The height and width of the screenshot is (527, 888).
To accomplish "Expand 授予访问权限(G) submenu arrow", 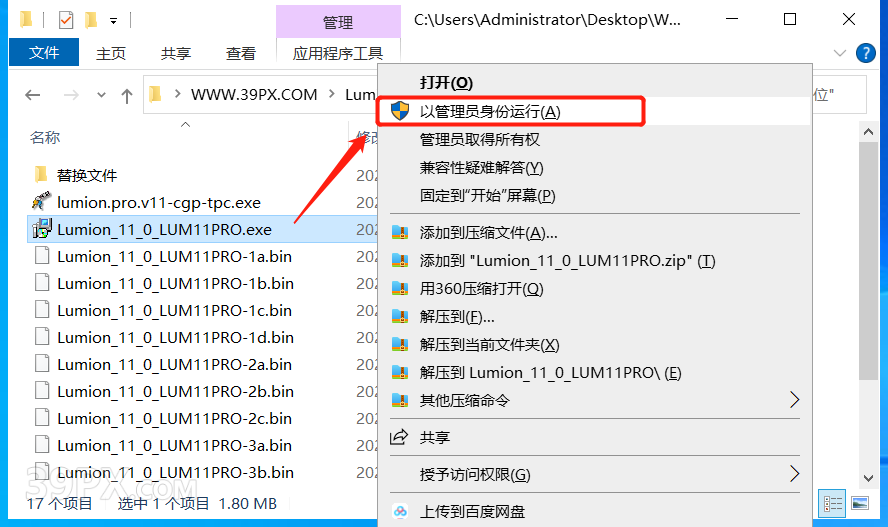I will click(795, 474).
